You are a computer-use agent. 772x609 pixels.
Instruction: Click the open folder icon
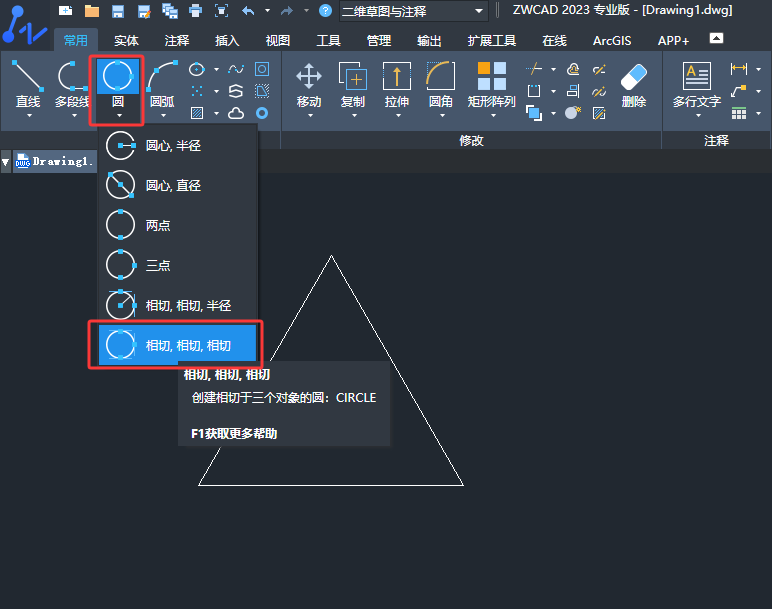[92, 10]
